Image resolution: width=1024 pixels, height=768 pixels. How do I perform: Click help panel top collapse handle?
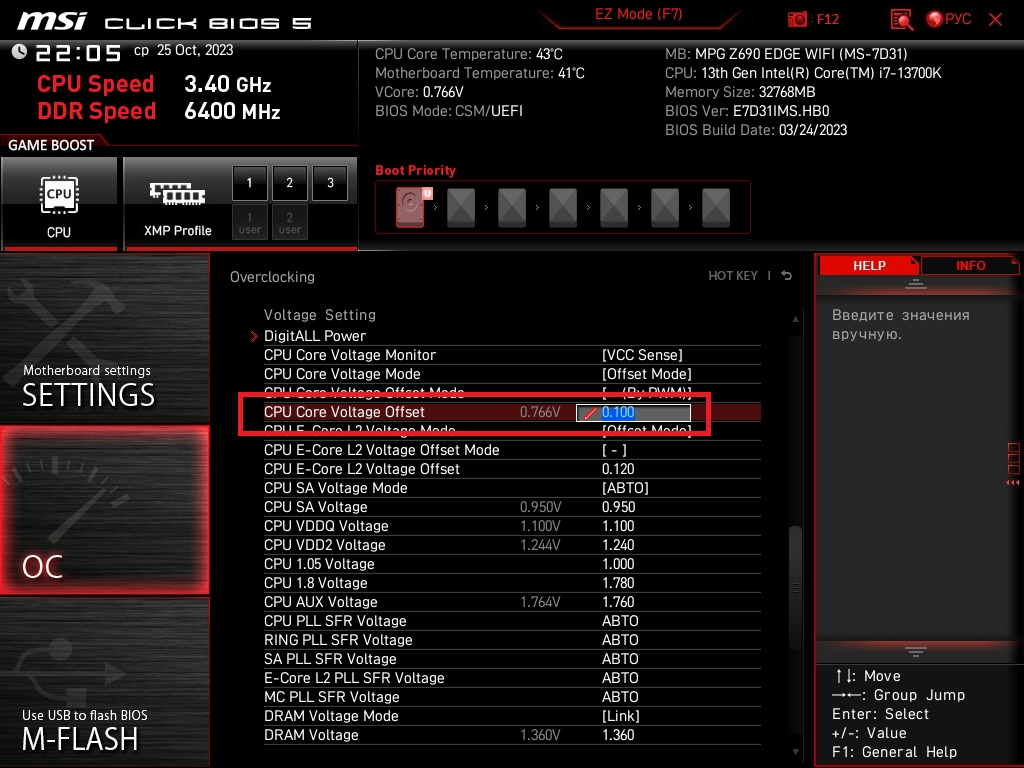pos(916,284)
